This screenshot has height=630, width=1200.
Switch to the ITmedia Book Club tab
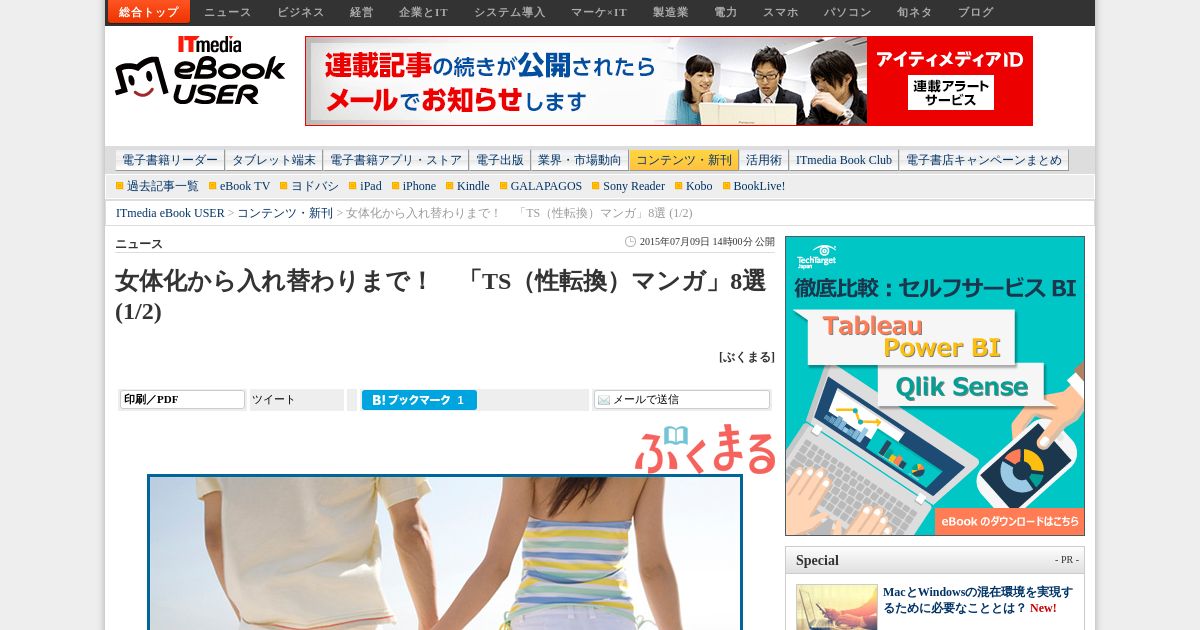844,160
